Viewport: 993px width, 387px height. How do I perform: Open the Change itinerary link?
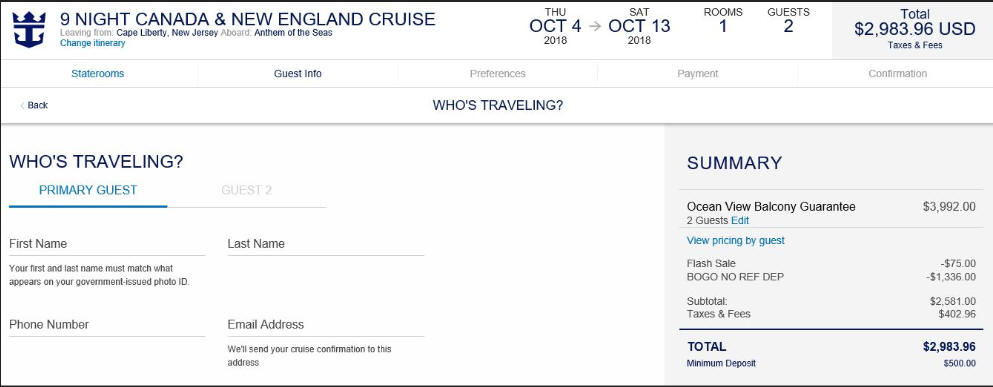92,43
